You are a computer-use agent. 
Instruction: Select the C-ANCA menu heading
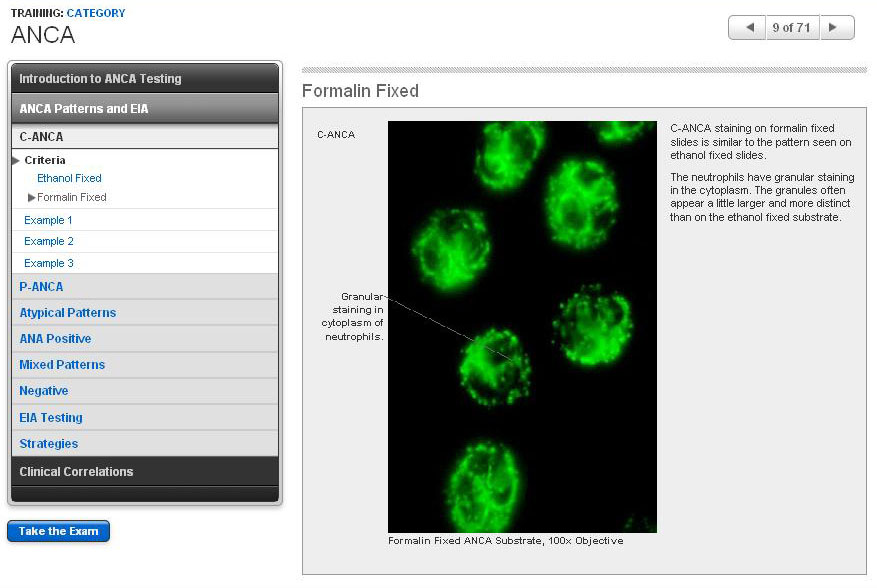click(41, 137)
